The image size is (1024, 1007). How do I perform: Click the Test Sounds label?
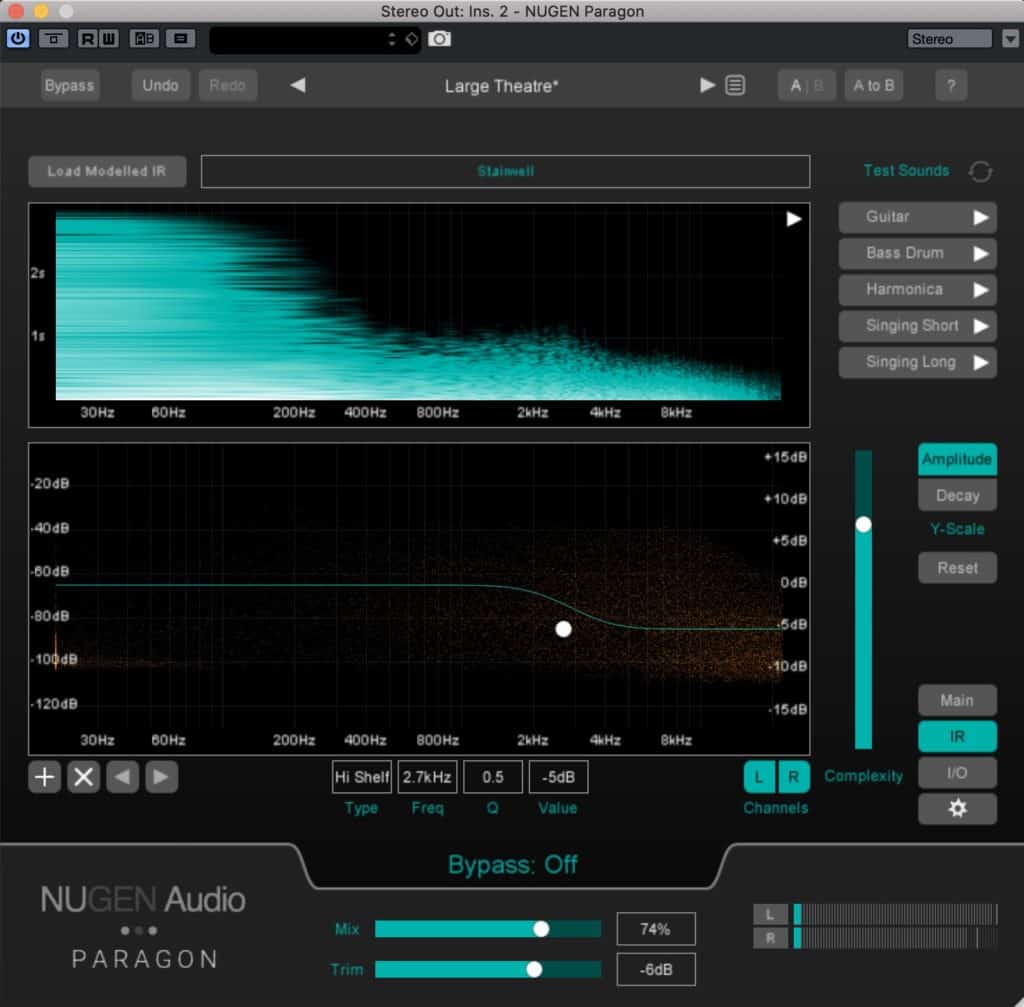point(906,170)
